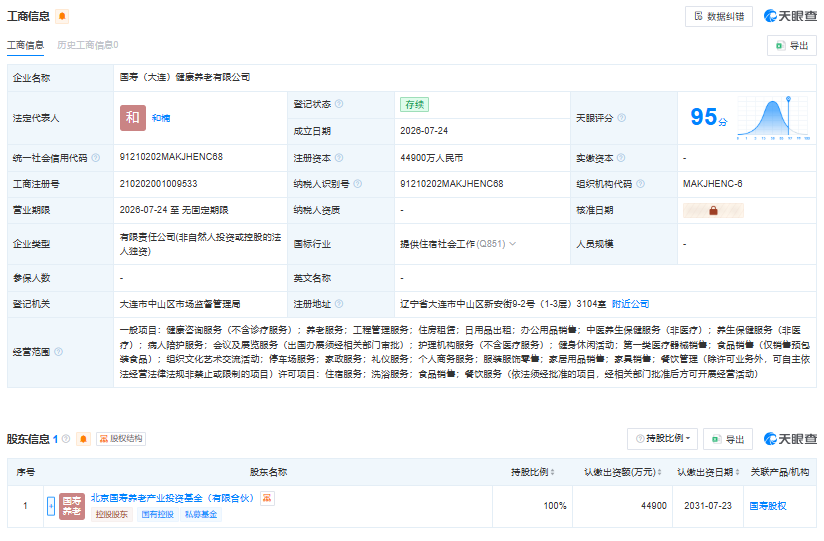Click the 44900万人民币 registered capital value
Viewport: 824px width, 541px height.
tap(431, 158)
